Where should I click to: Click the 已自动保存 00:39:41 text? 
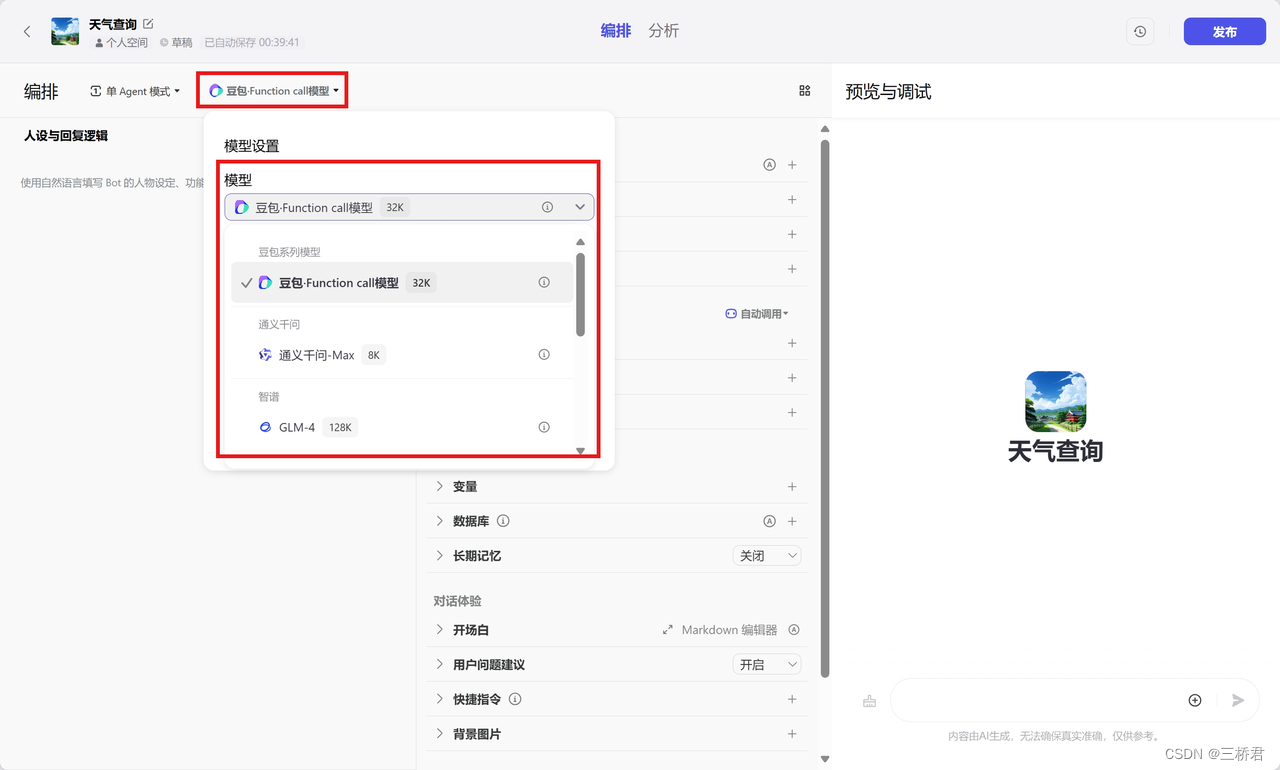[x=252, y=43]
